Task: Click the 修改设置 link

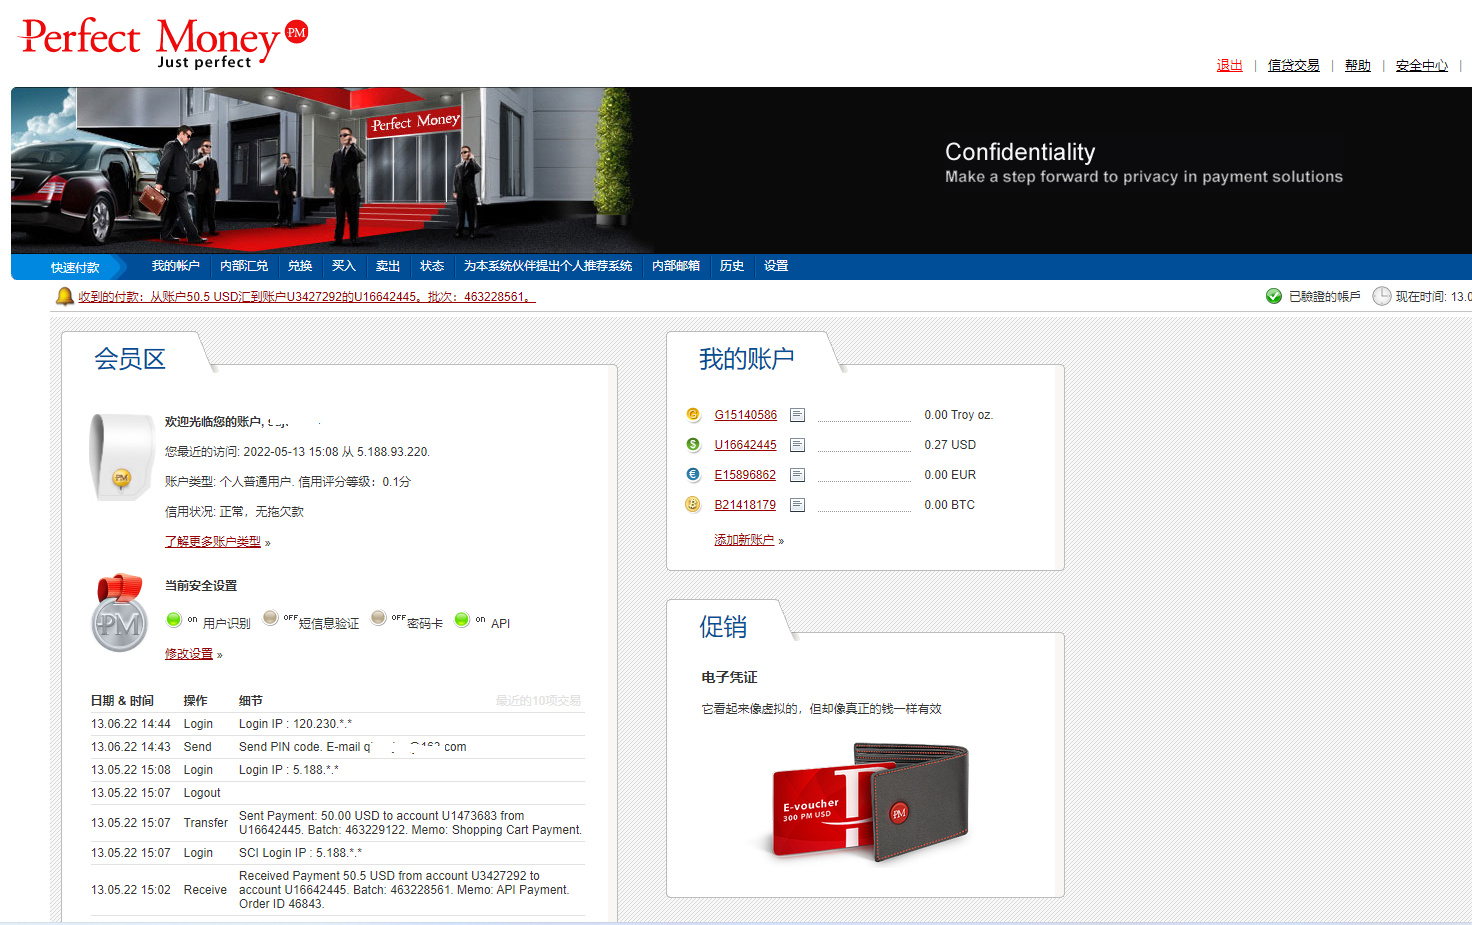Action: tap(189, 654)
